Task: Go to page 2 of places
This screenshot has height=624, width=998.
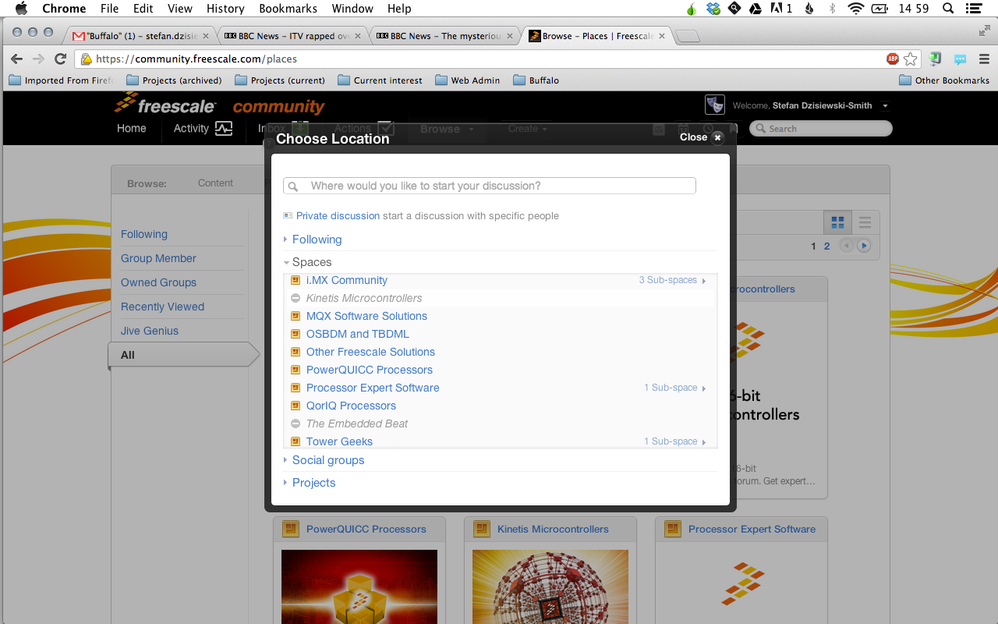Action: tap(827, 246)
